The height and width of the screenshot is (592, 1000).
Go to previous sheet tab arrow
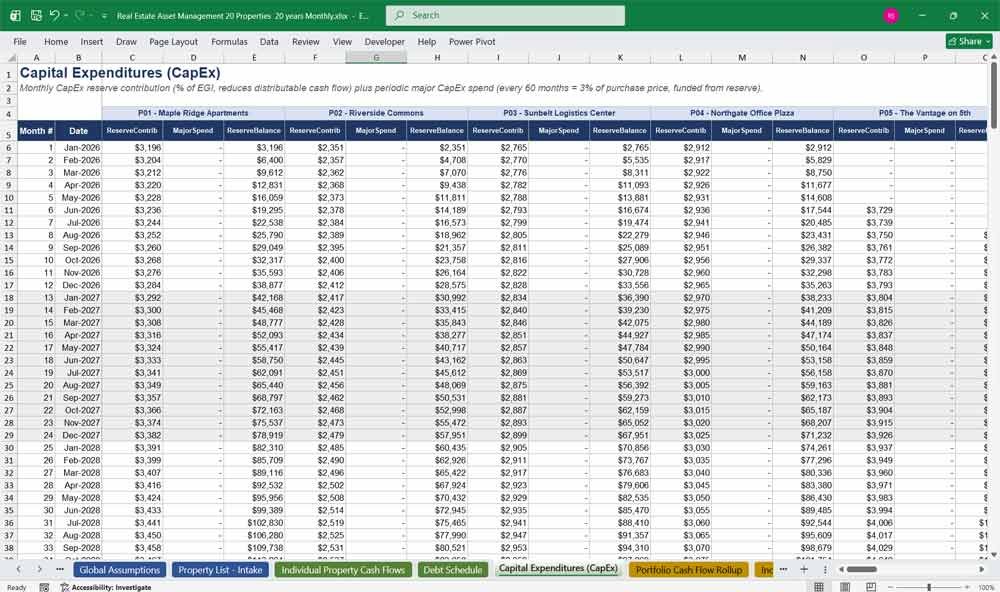click(18, 569)
